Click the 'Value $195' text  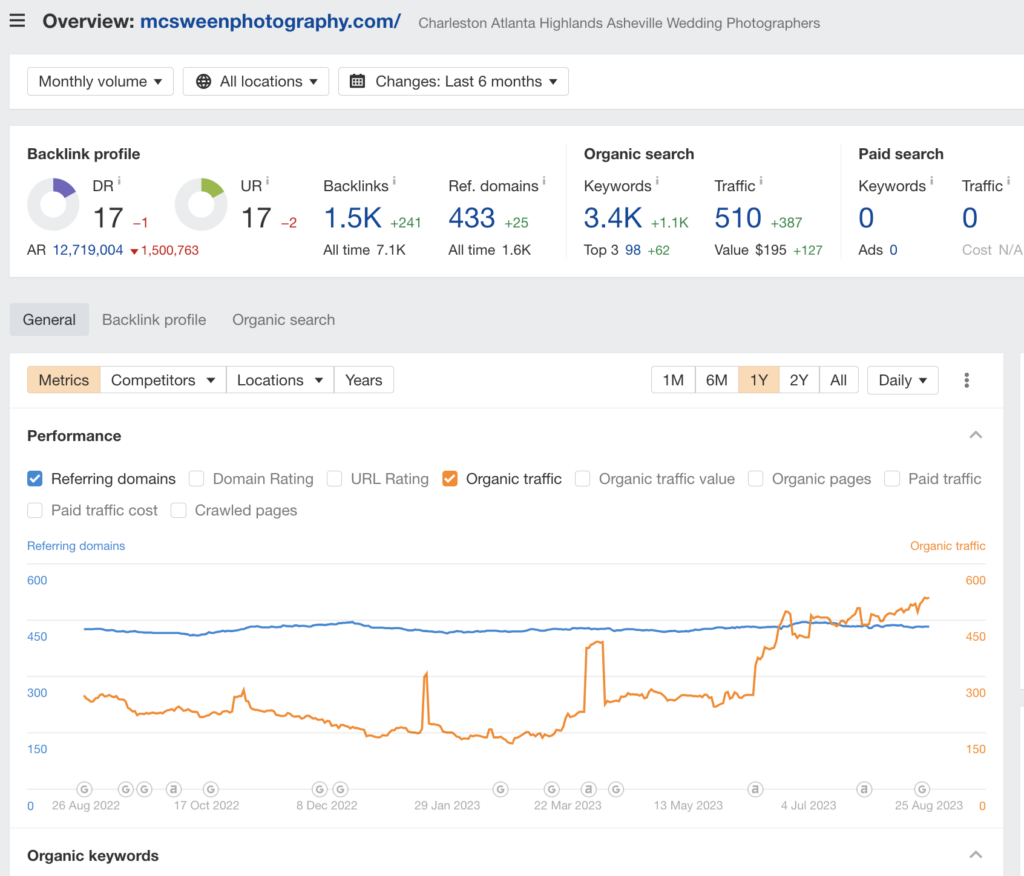pos(750,250)
